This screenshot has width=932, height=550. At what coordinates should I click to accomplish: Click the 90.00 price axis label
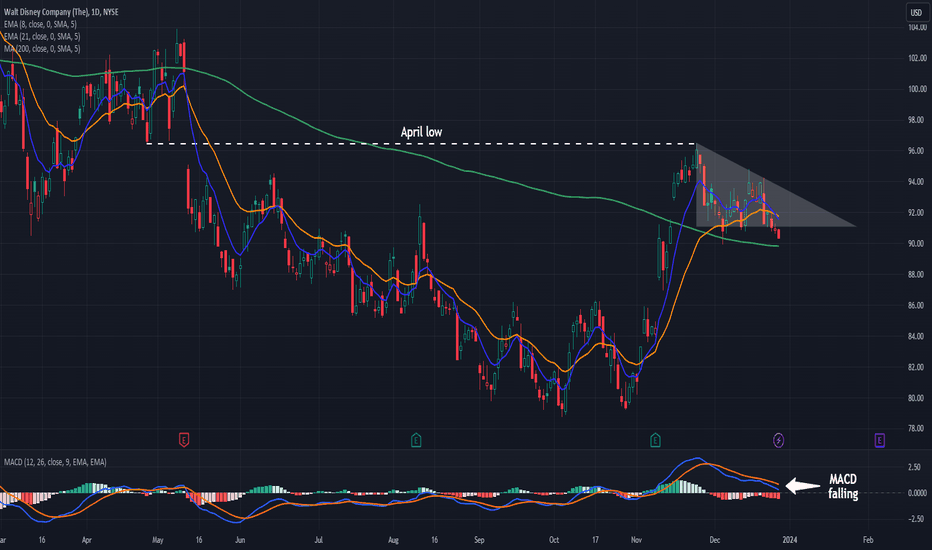tap(917, 244)
